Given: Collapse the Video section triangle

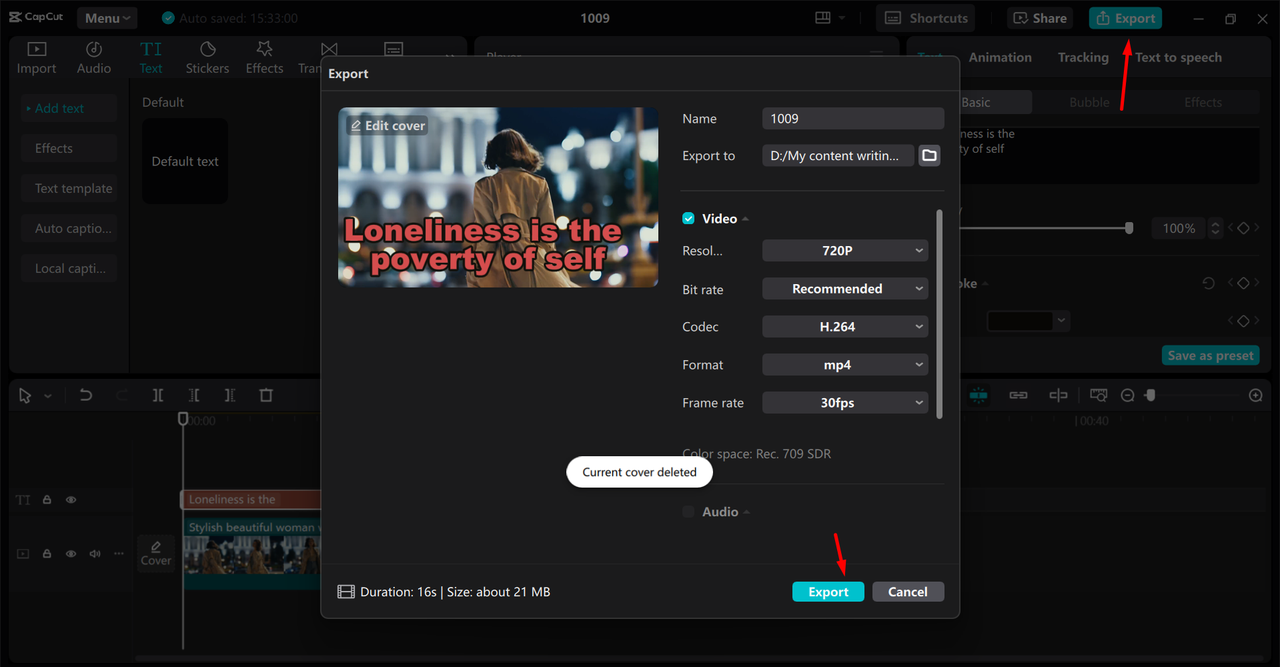Looking at the screenshot, I should click(x=746, y=219).
